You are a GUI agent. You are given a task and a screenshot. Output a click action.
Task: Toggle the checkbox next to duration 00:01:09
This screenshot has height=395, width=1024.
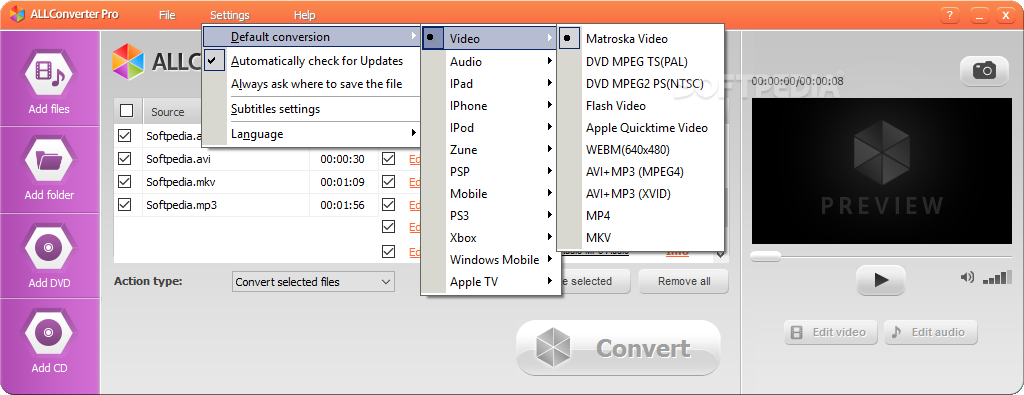pos(389,182)
